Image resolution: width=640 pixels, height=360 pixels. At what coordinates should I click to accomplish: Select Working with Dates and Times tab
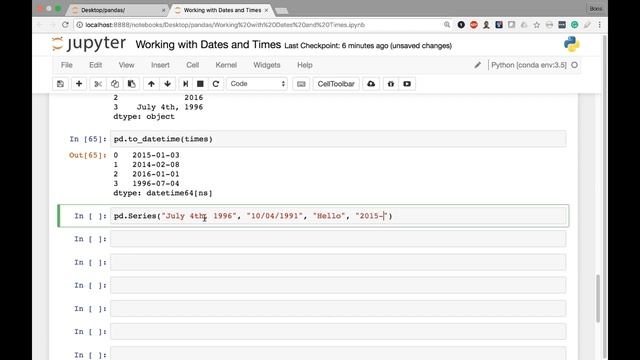tap(222, 10)
